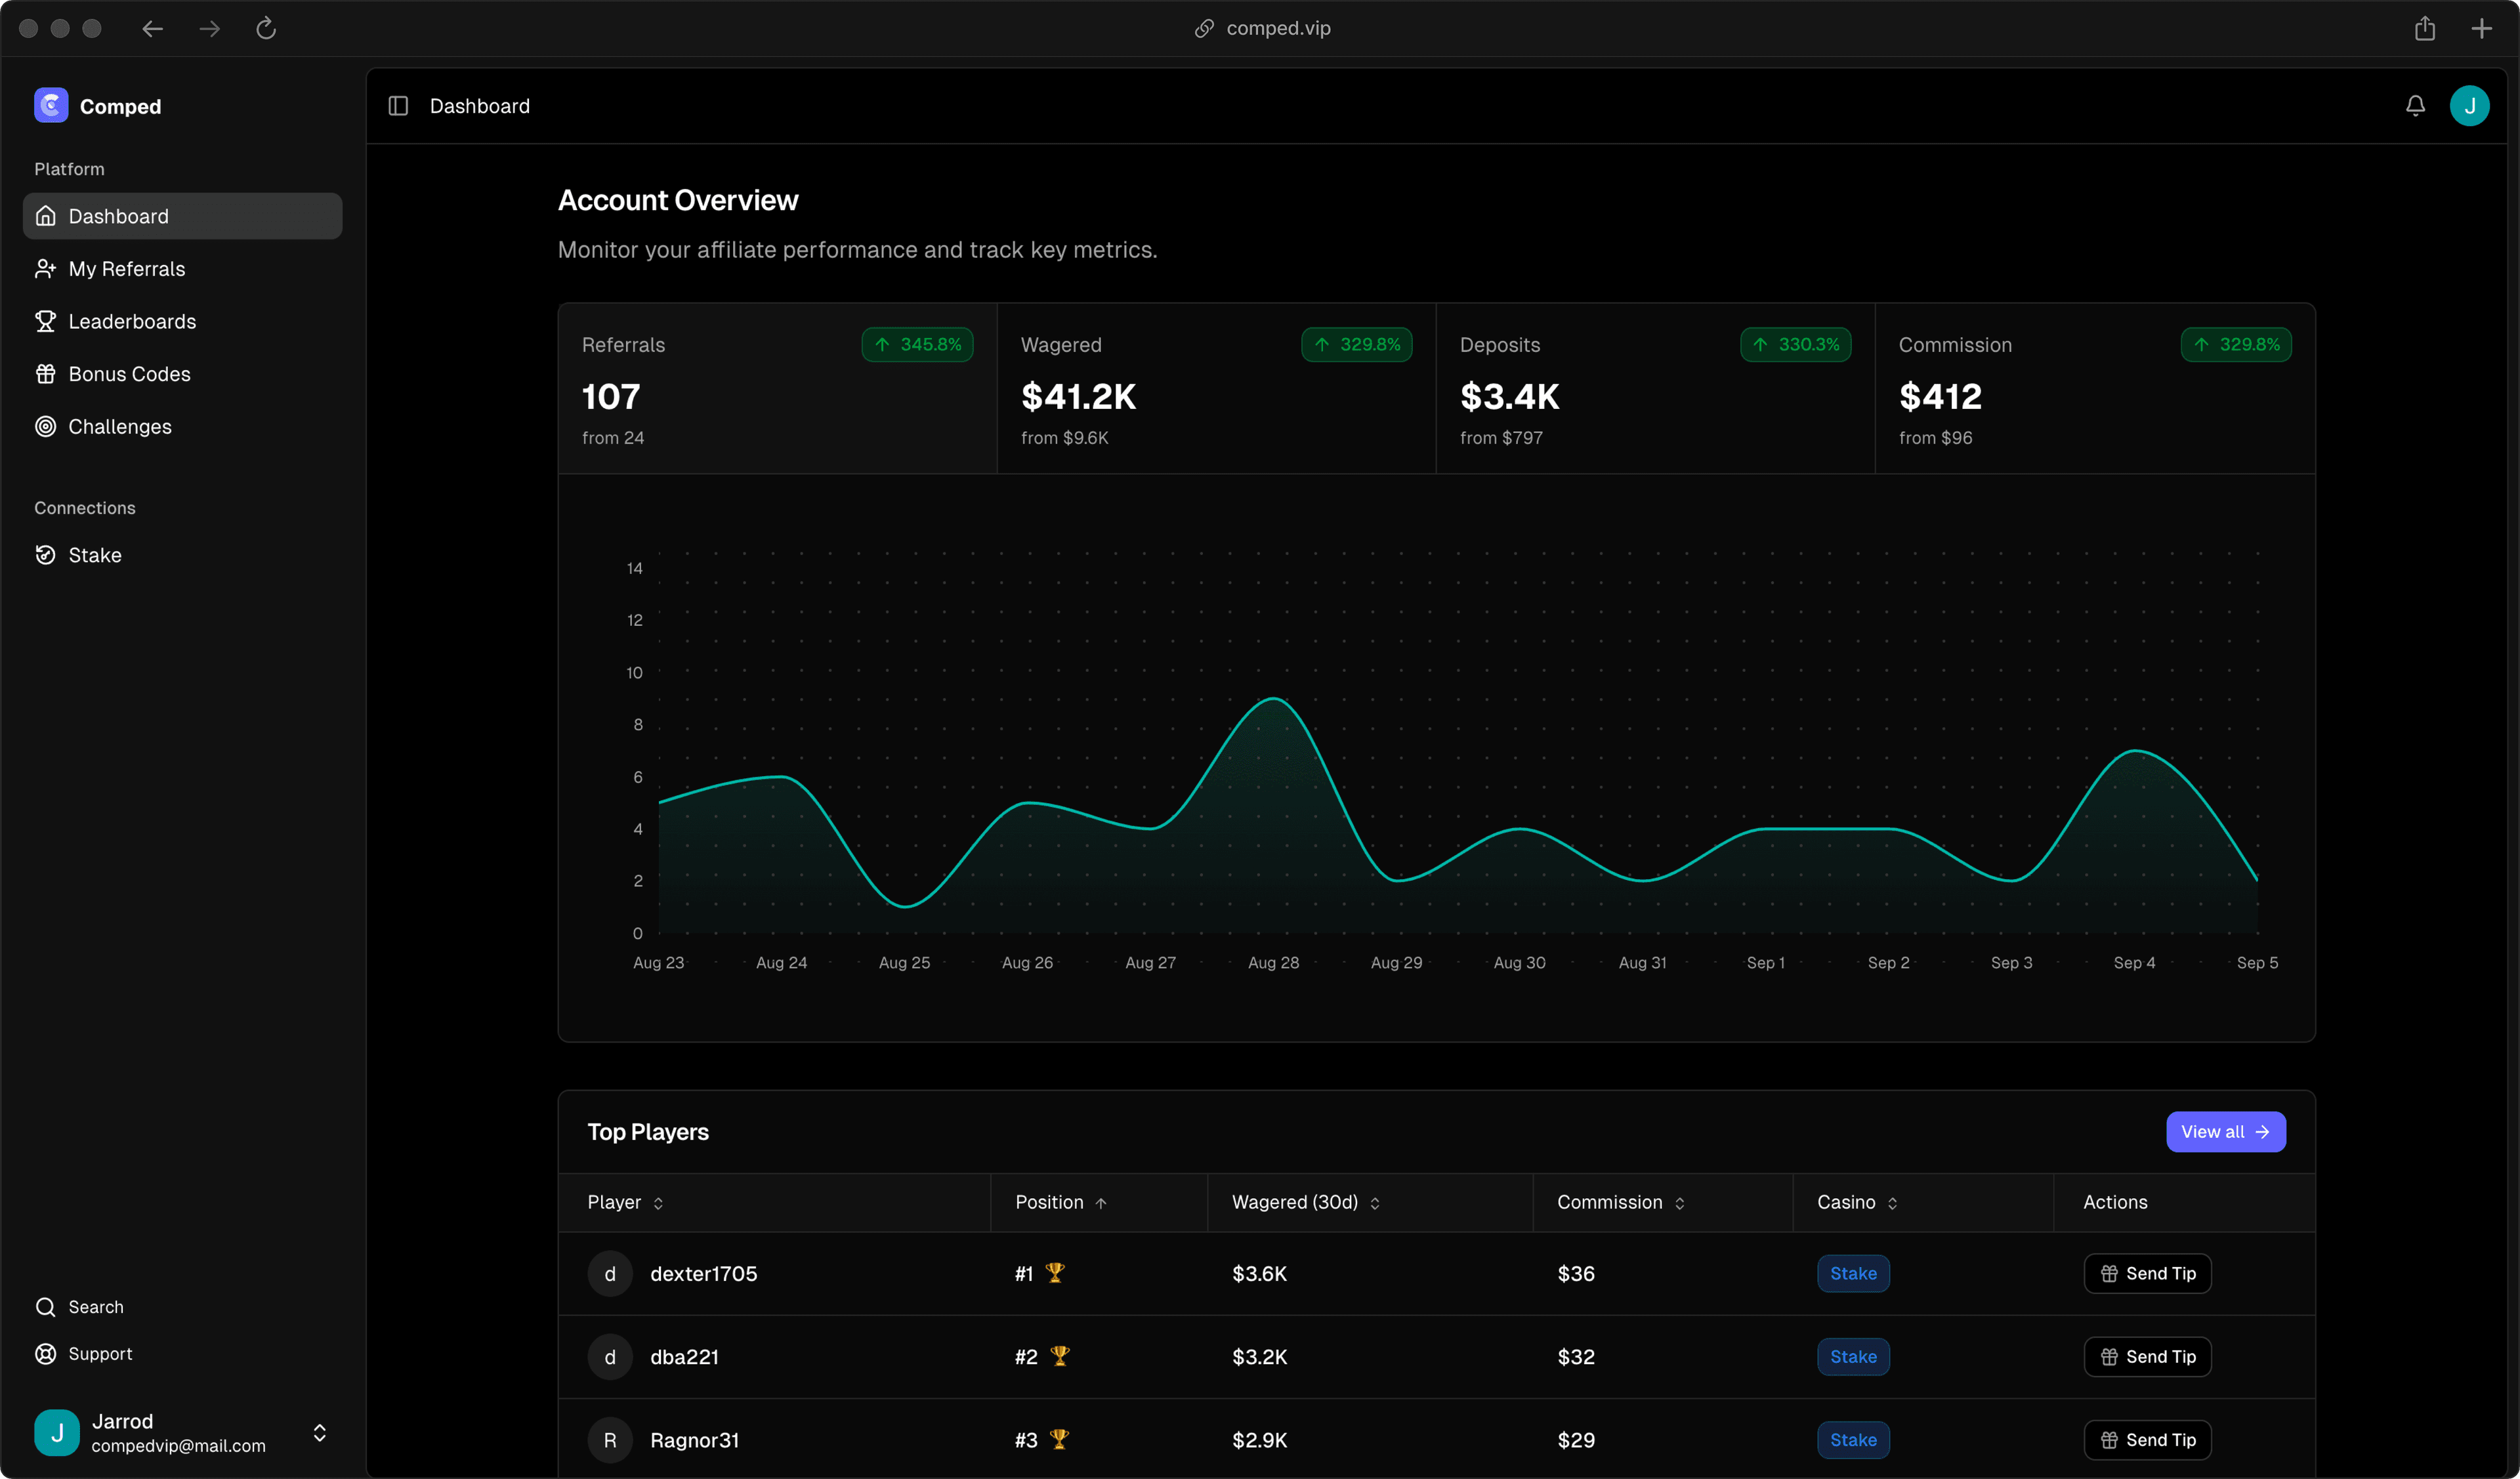Sort table by Casino column
This screenshot has height=1479, width=2520.
(x=1857, y=1202)
